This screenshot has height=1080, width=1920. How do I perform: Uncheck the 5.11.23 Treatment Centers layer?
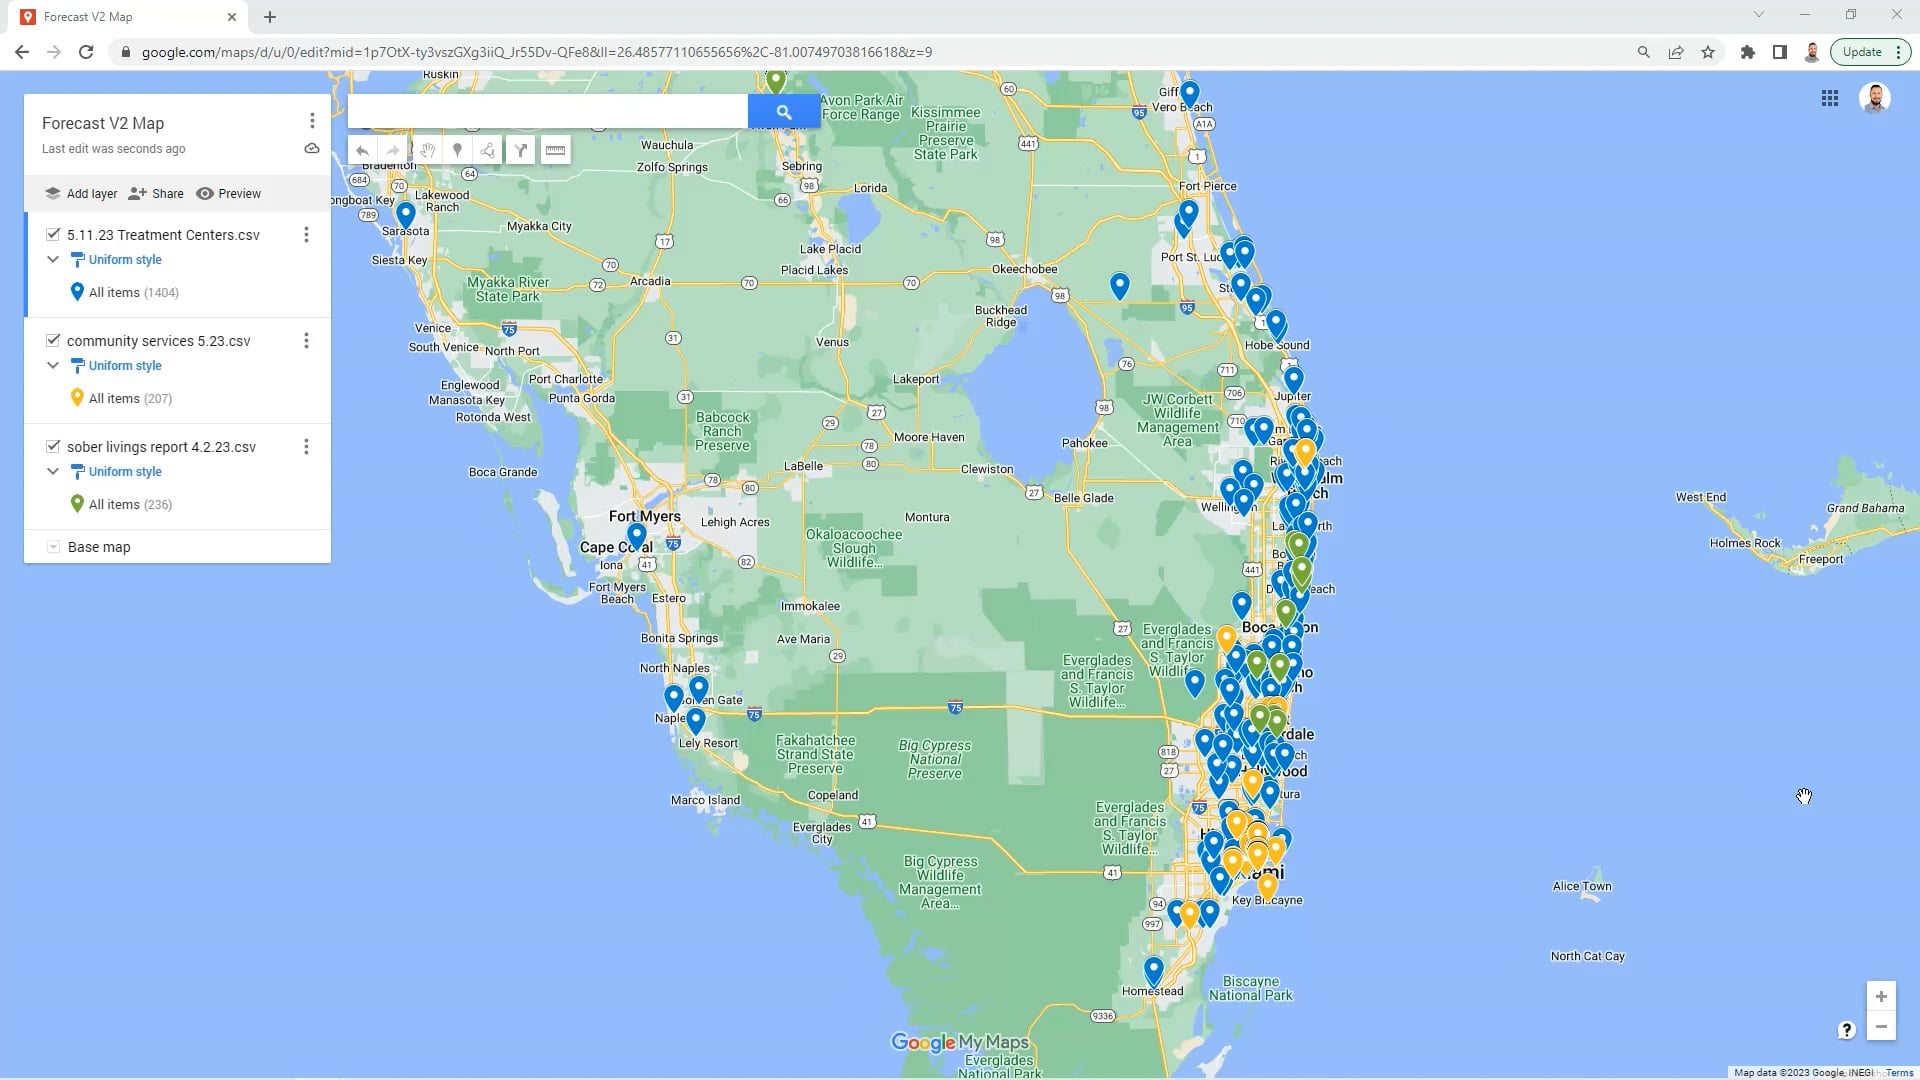click(53, 234)
